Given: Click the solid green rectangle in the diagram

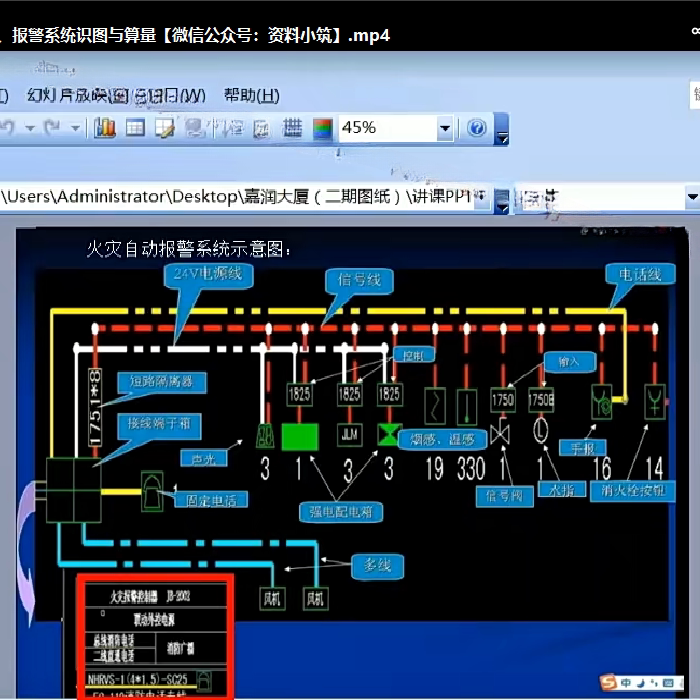Looking at the screenshot, I should click(x=300, y=437).
